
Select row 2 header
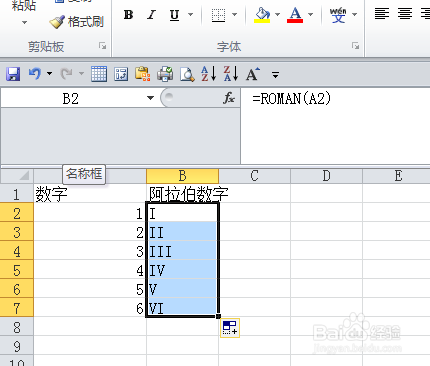[x=17, y=212]
